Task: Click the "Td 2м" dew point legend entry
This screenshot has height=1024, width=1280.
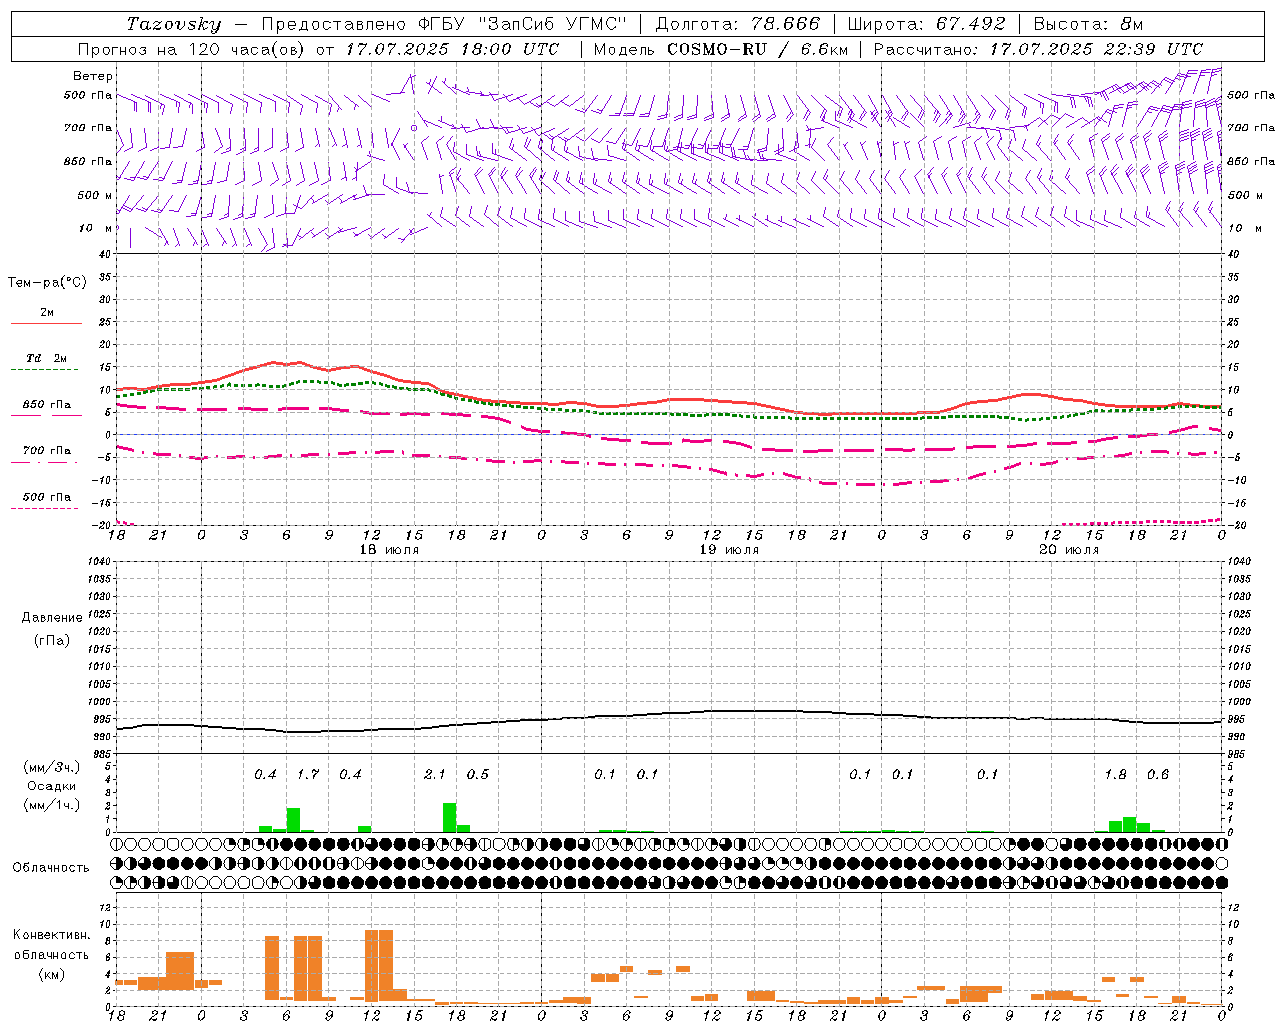Action: [x=47, y=358]
